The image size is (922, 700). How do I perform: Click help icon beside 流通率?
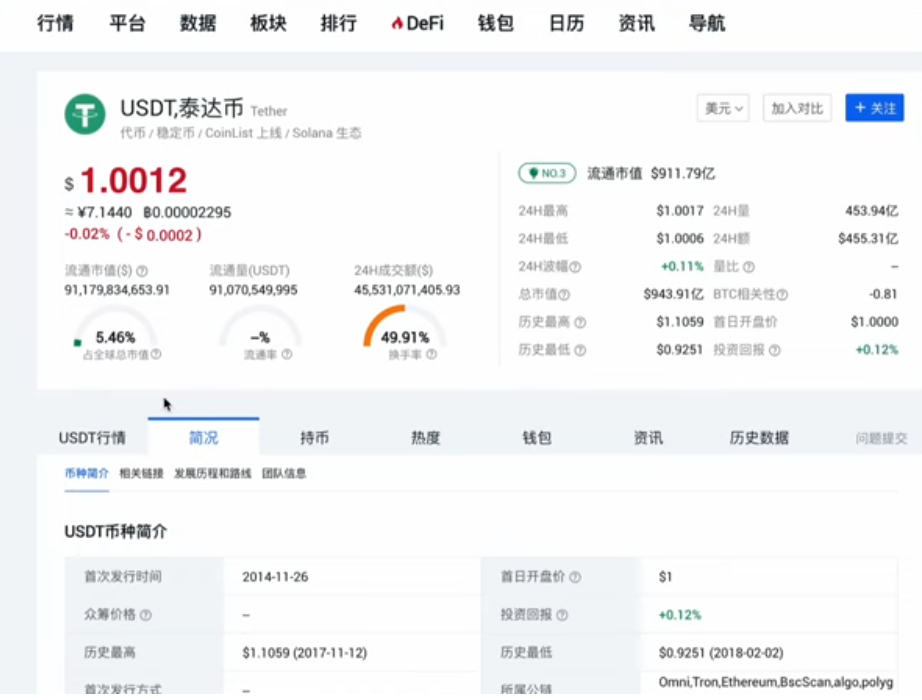(287, 354)
